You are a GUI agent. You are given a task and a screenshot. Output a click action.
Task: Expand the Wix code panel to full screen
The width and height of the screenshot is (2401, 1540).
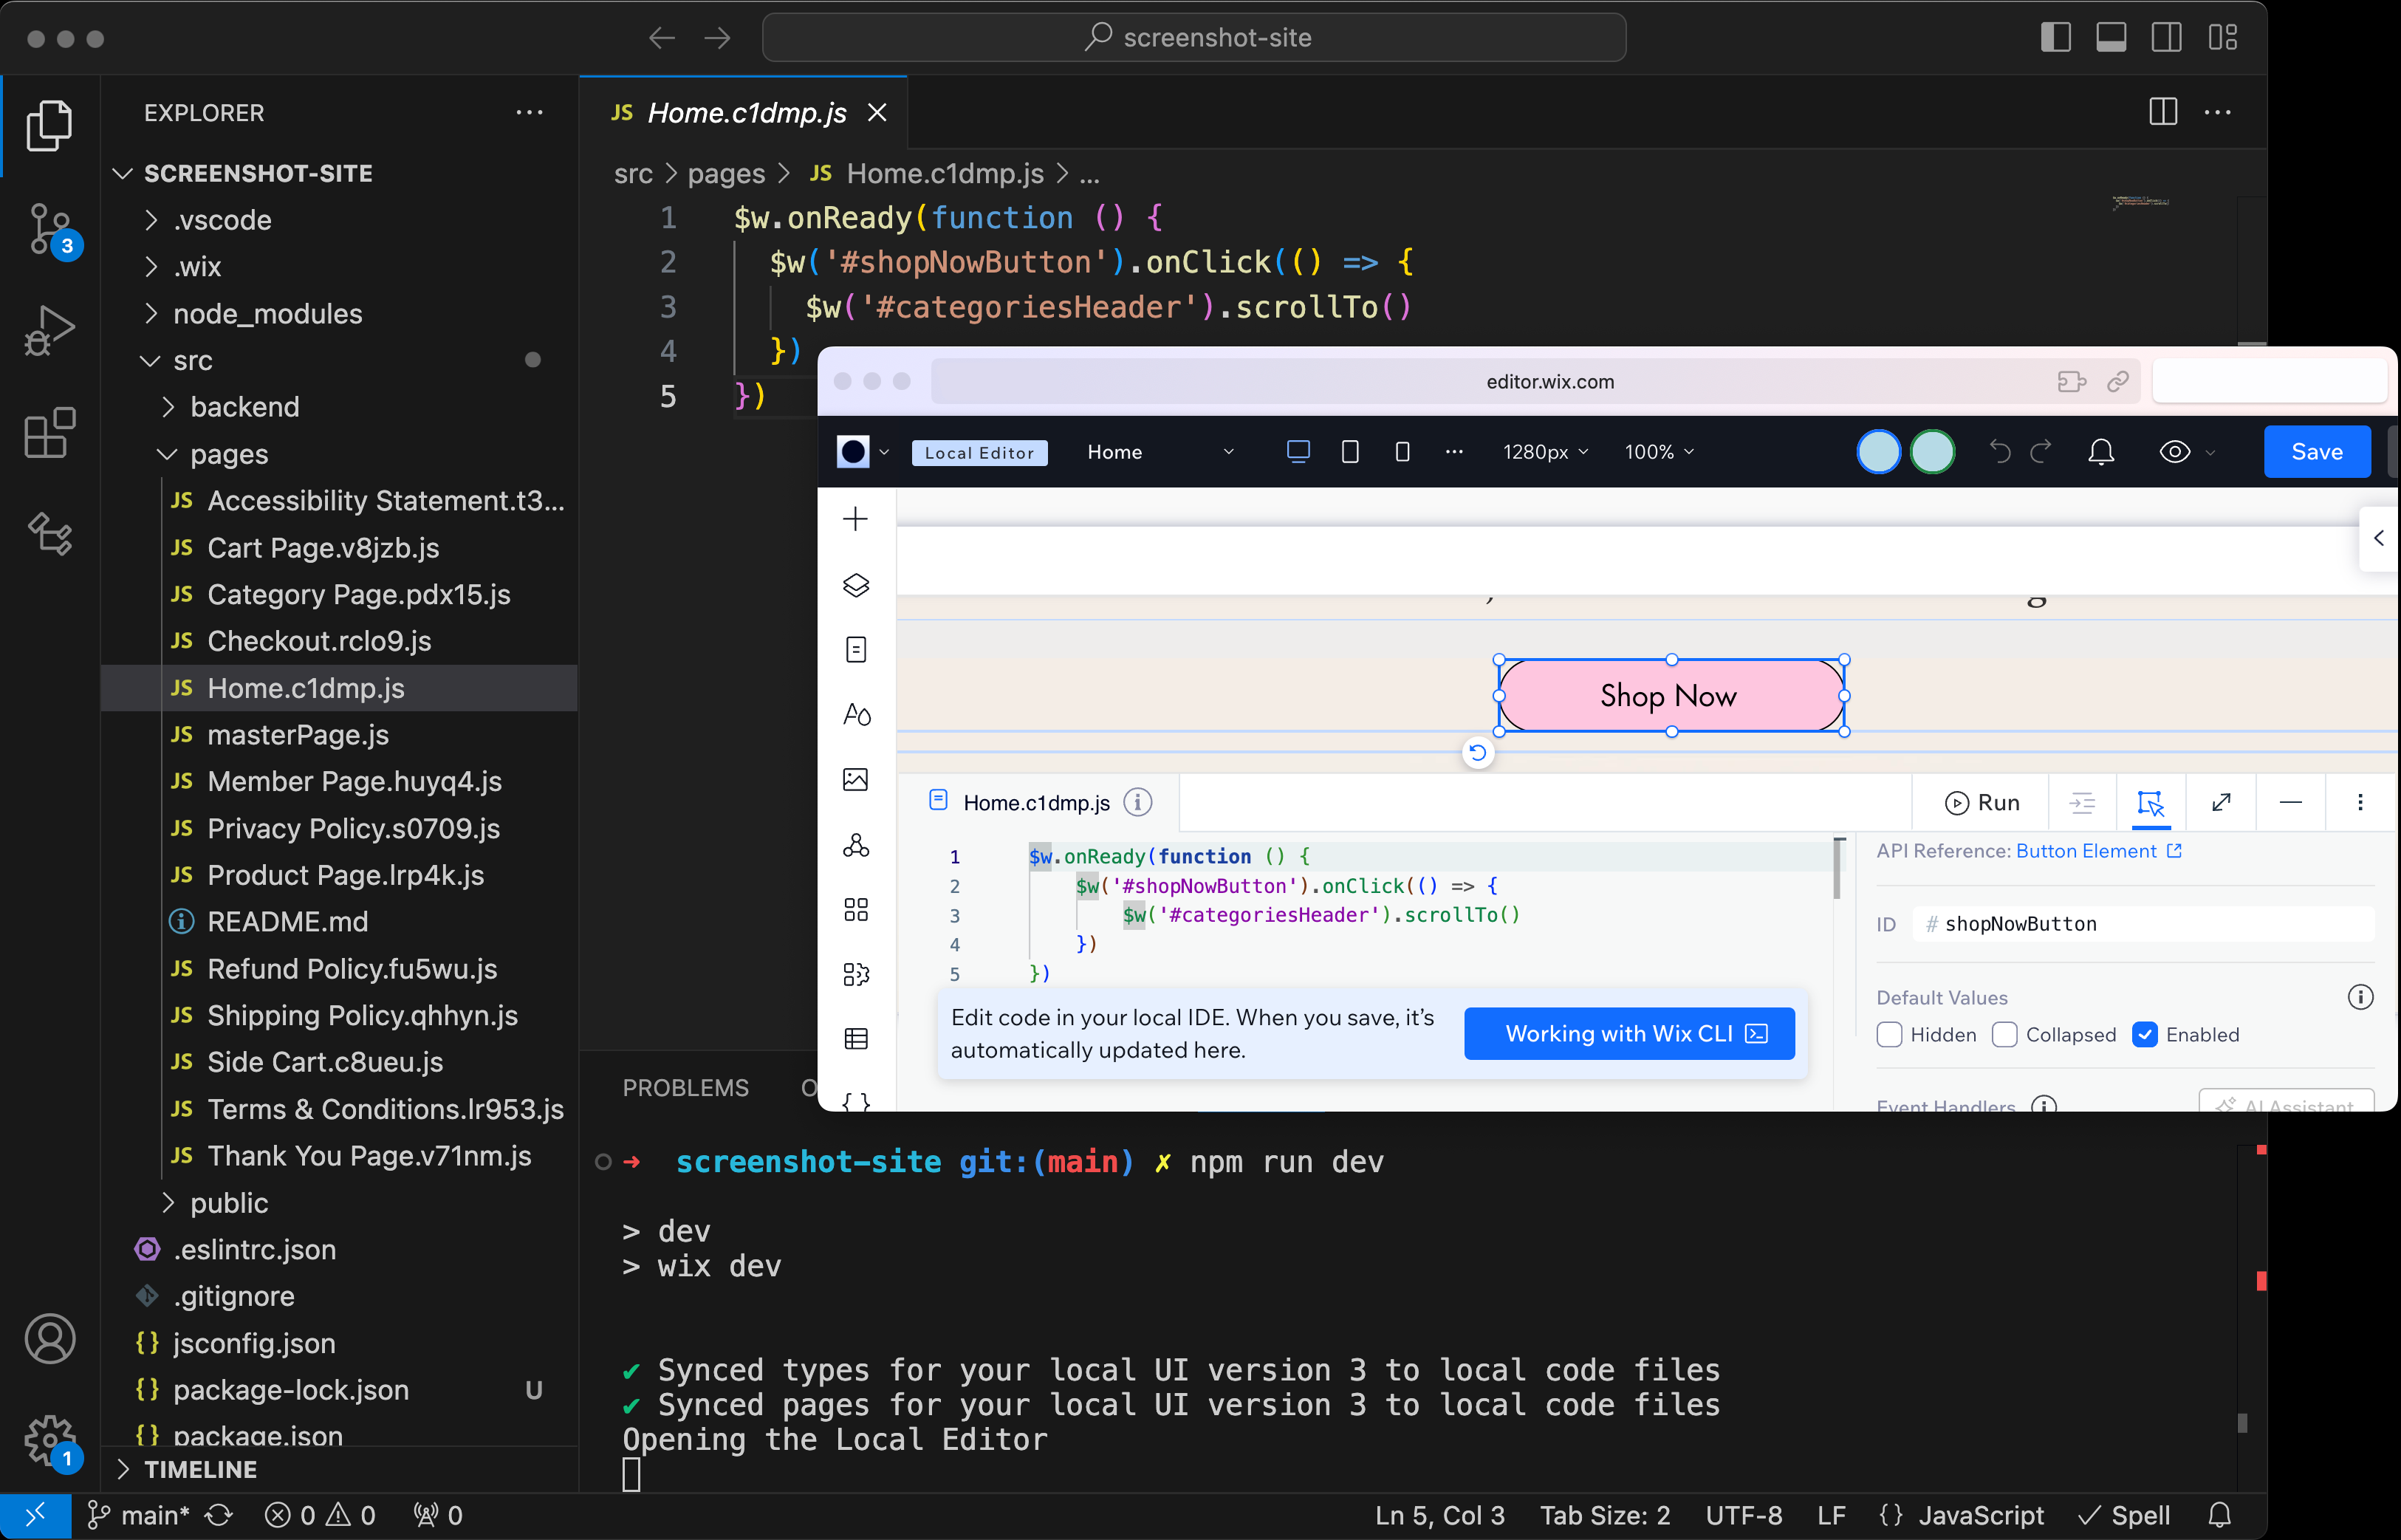[x=2221, y=802]
